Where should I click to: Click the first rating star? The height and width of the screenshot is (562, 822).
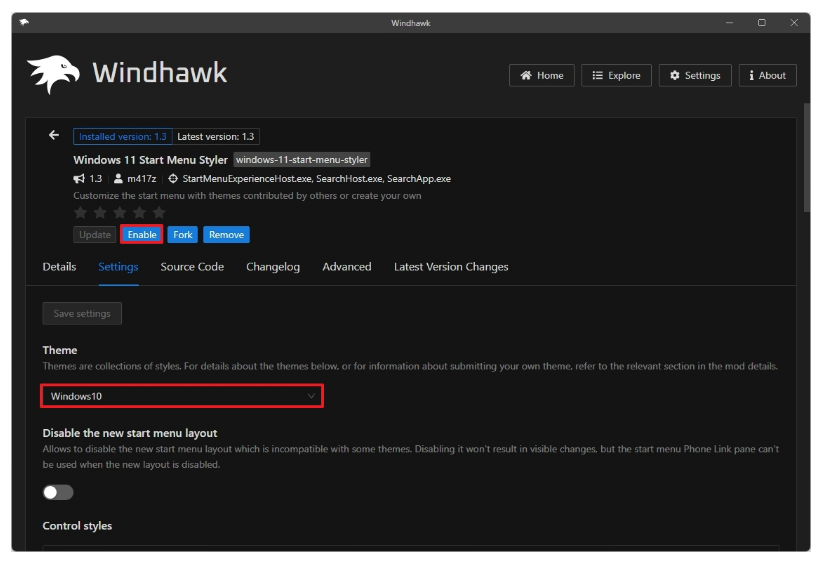tap(81, 213)
